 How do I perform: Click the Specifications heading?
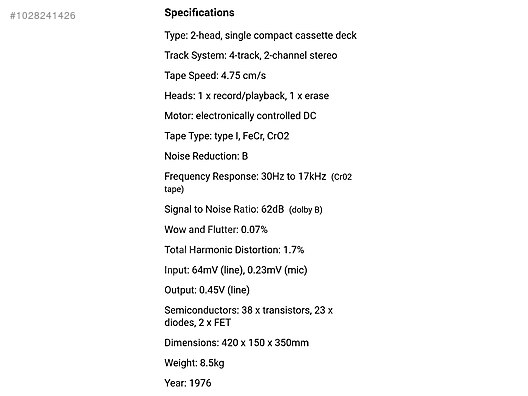pyautogui.click(x=199, y=13)
